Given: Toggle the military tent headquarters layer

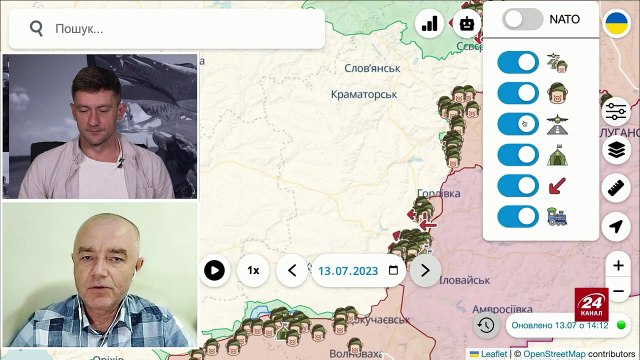Looking at the screenshot, I should tap(518, 155).
